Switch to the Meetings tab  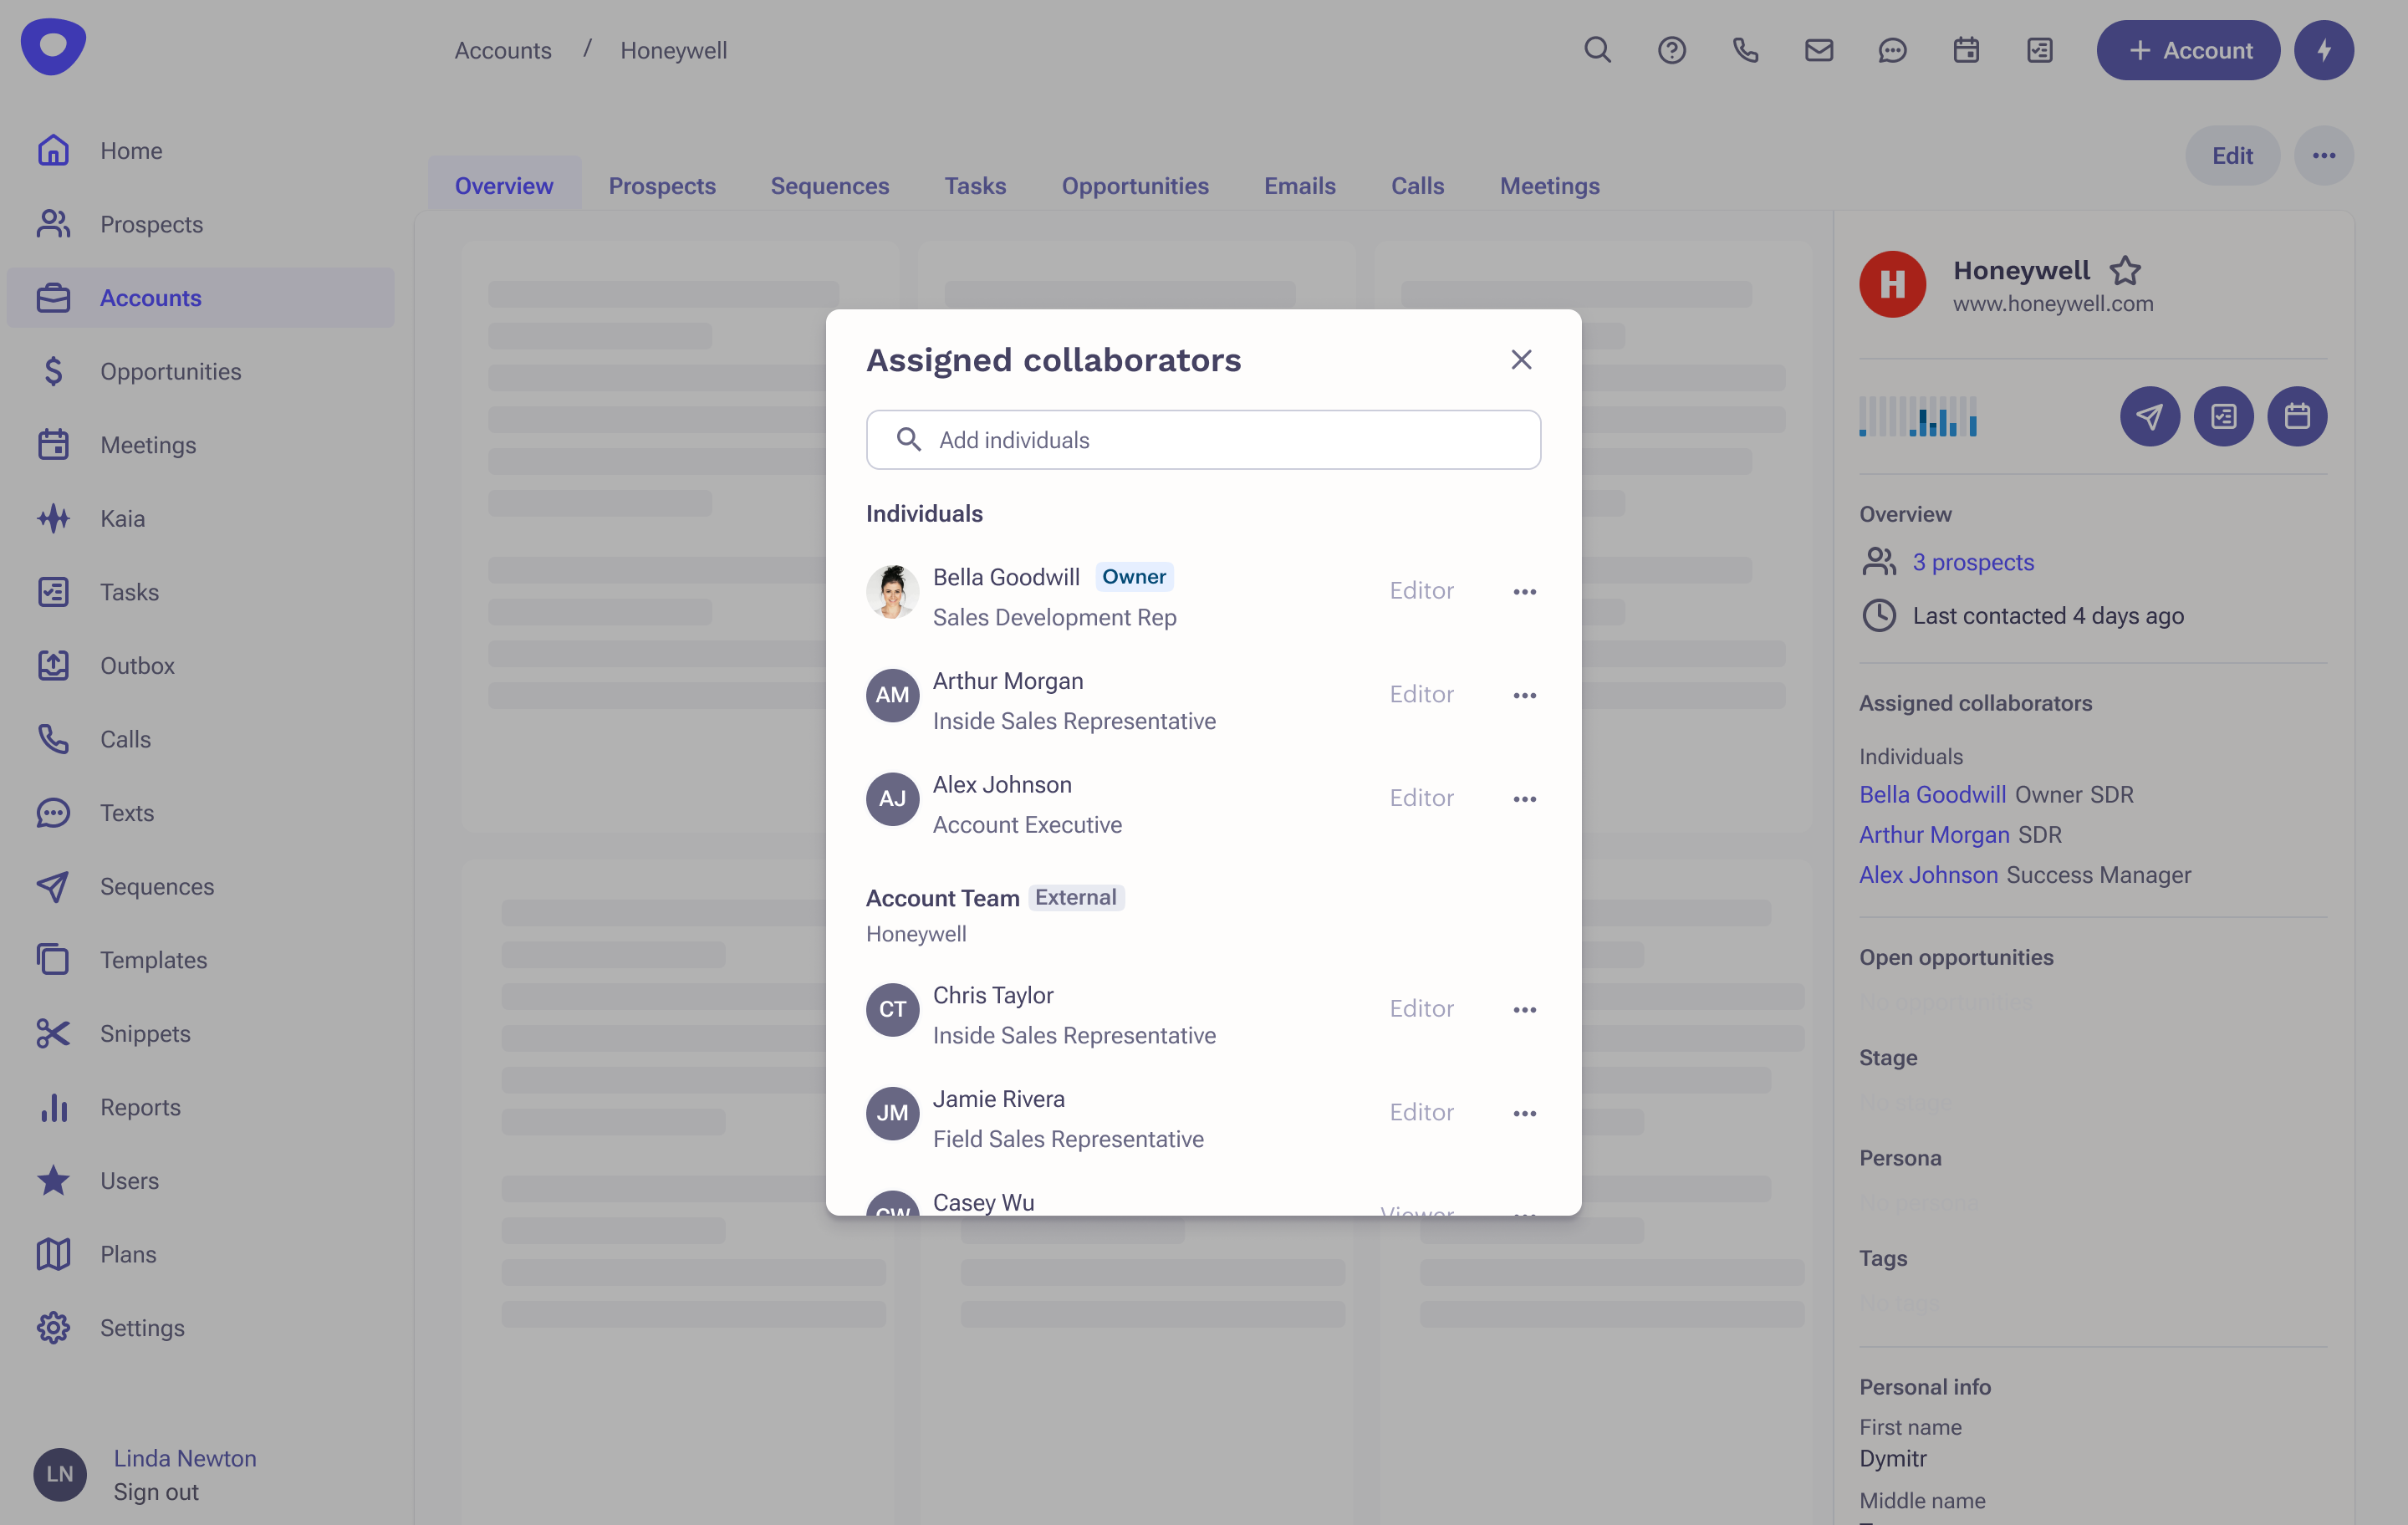(x=1549, y=185)
